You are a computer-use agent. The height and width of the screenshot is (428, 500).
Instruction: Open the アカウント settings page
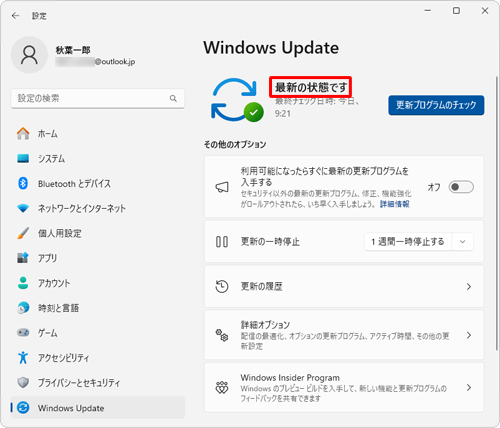pos(98,283)
